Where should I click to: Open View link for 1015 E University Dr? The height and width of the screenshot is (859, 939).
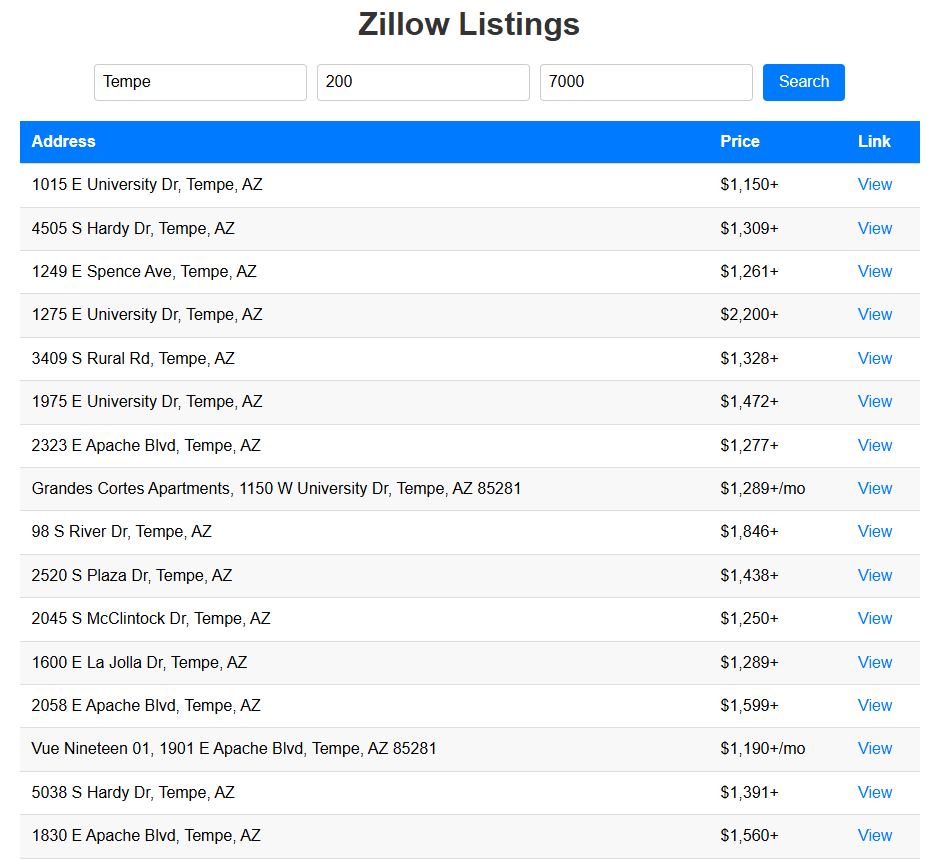[874, 184]
